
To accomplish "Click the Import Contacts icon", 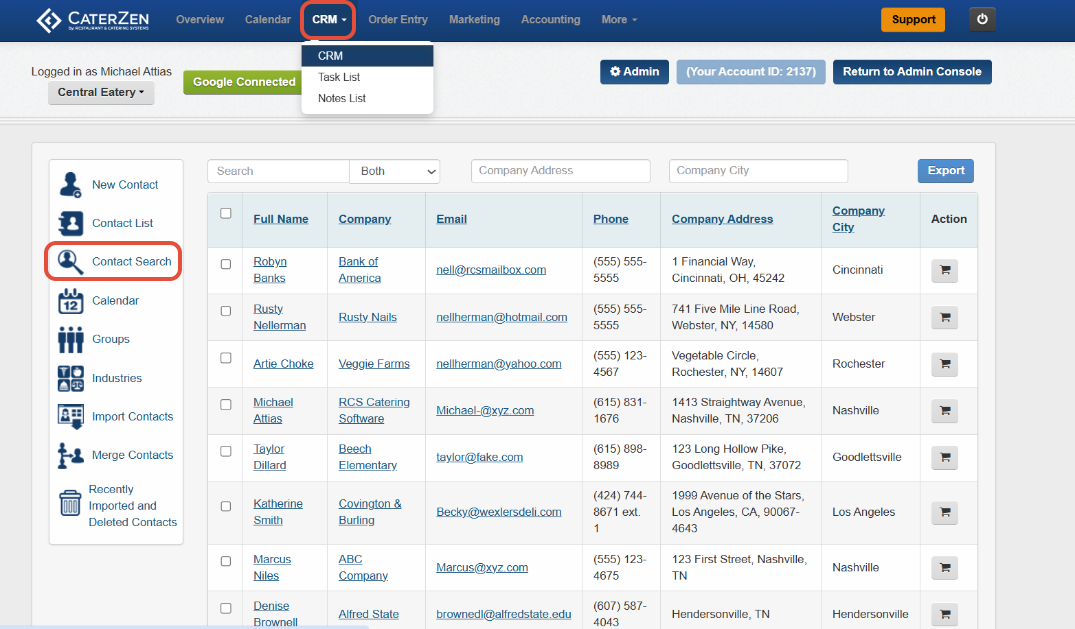I will 71,416.
